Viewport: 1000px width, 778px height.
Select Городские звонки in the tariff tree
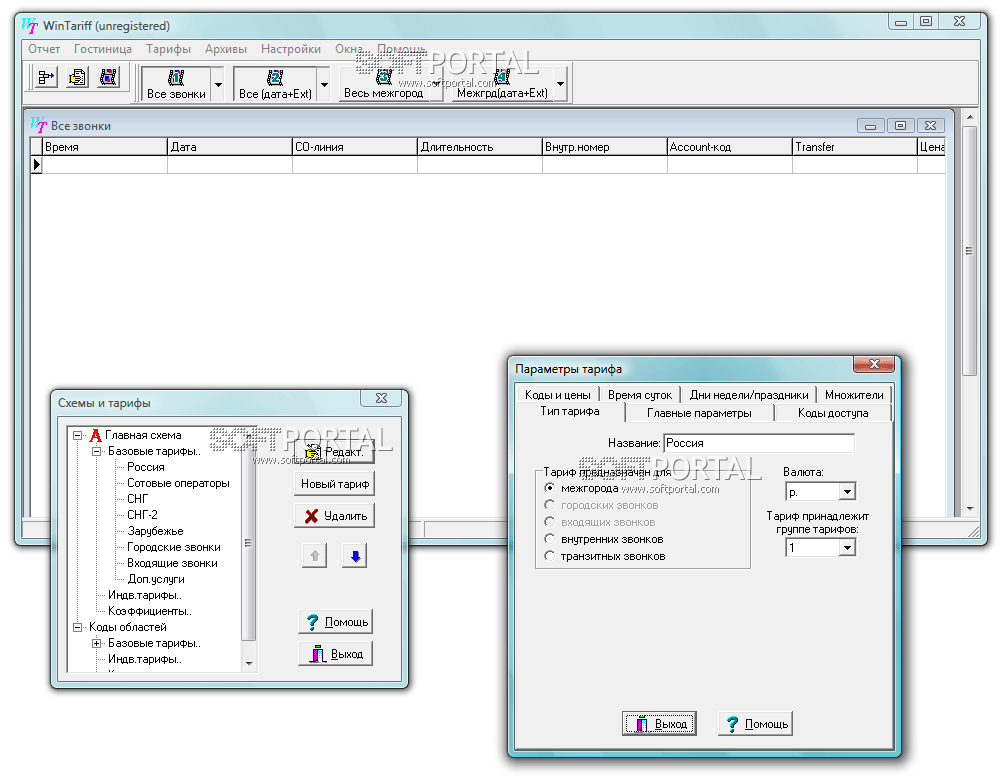coord(173,547)
